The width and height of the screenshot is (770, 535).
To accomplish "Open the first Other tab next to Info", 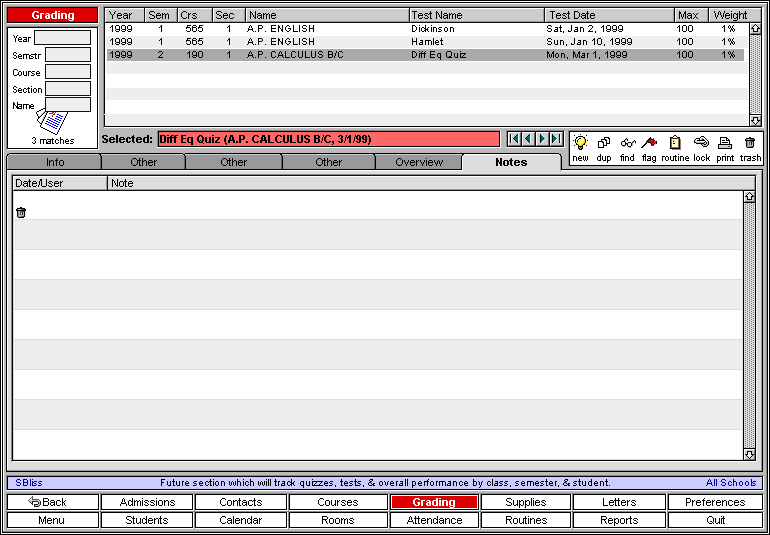I will (x=143, y=162).
